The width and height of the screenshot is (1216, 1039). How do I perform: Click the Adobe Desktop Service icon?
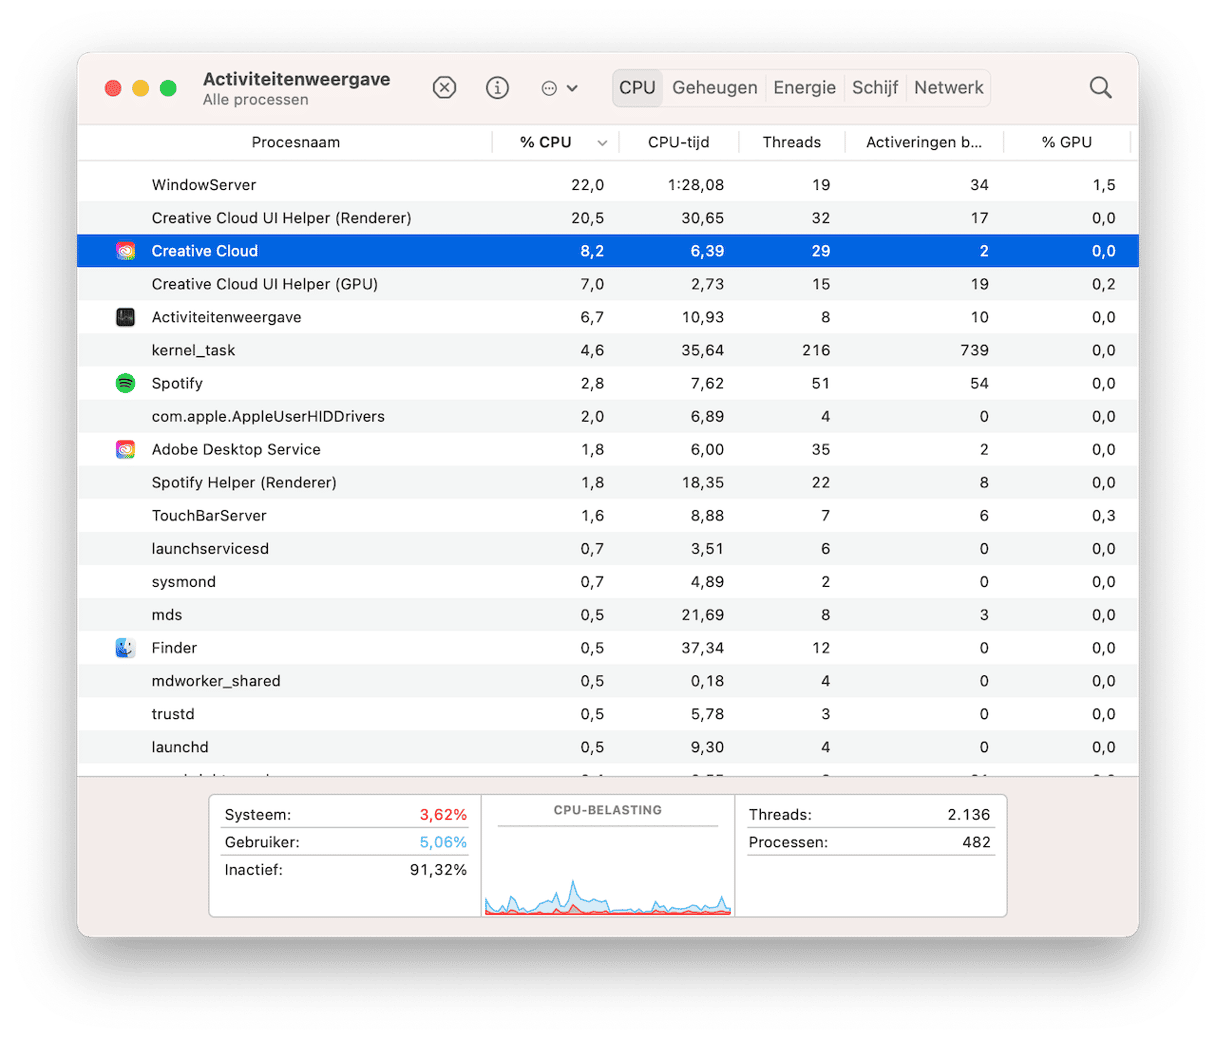point(125,449)
